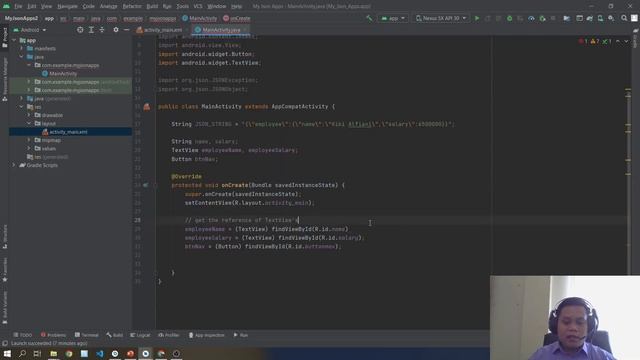The width and height of the screenshot is (640, 360).
Task: Open the Terminal tool window
Action: point(87,335)
